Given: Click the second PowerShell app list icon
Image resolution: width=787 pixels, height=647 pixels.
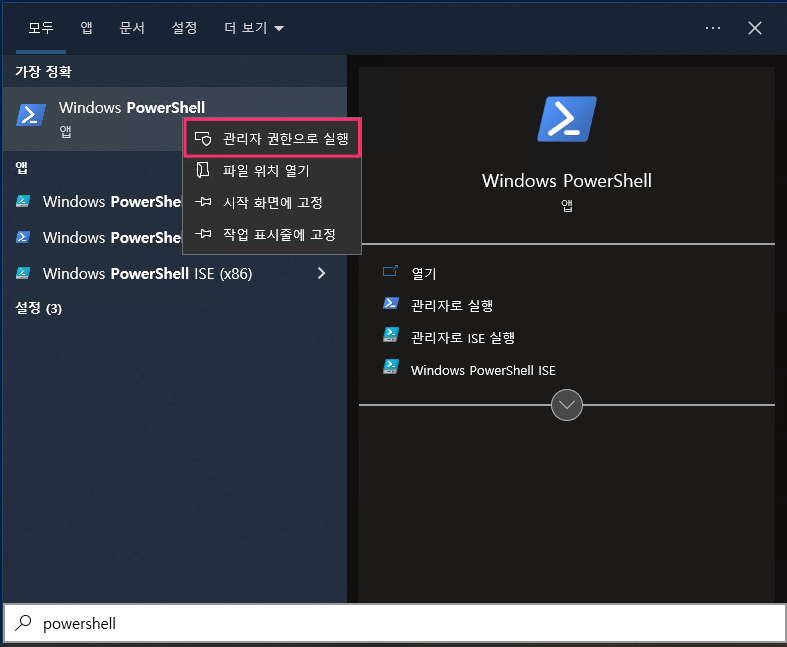Looking at the screenshot, I should click(23, 237).
